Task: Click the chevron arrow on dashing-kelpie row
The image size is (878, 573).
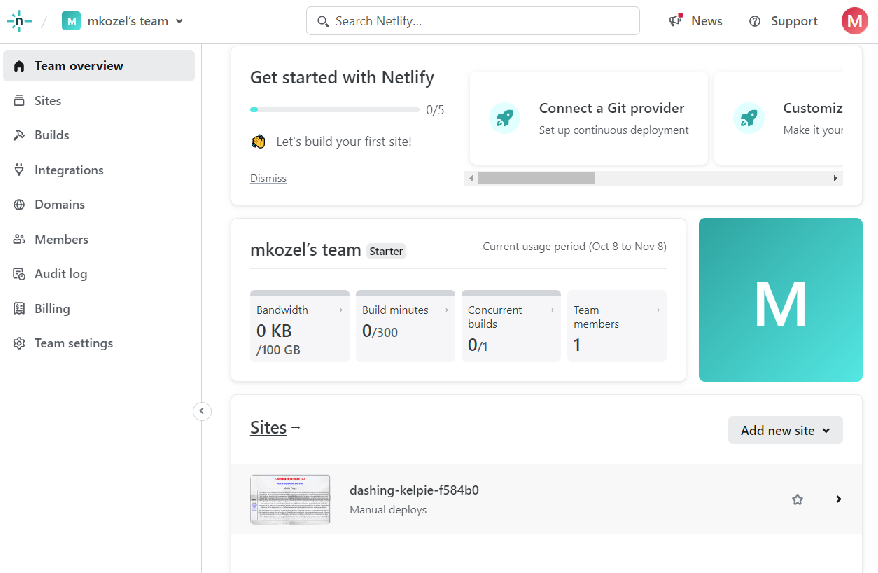Action: [838, 499]
